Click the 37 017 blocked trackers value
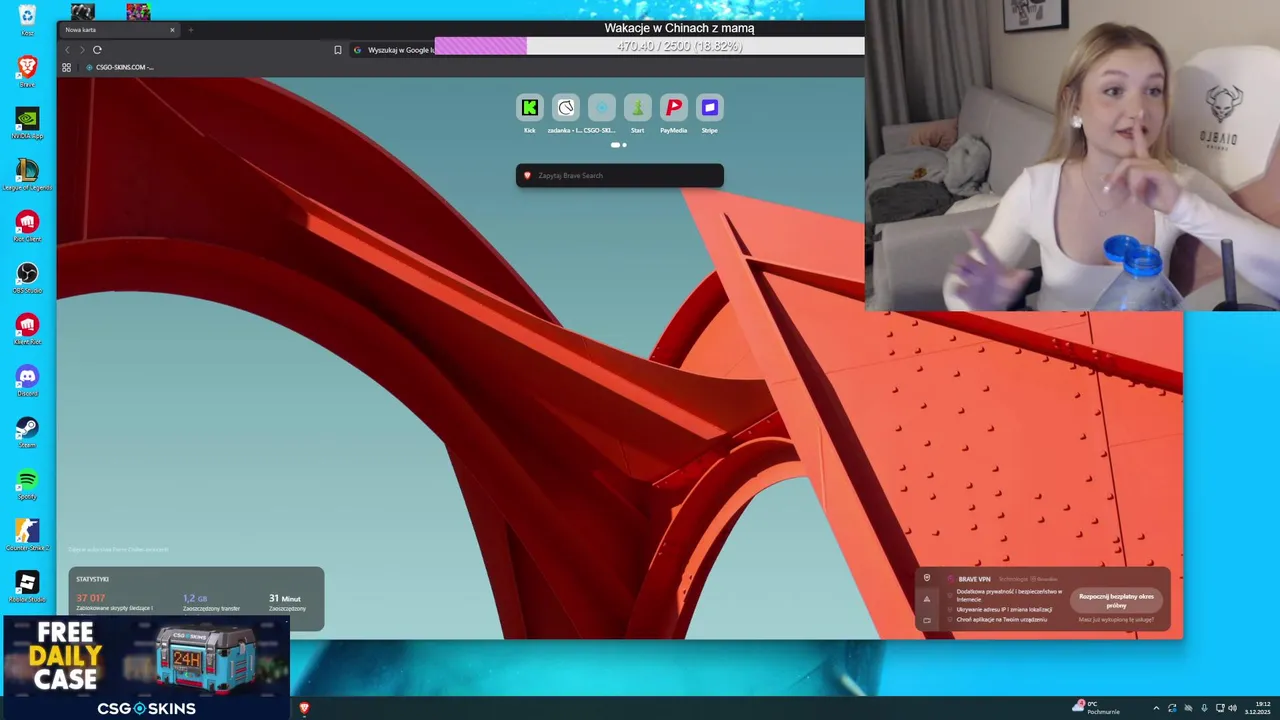Image resolution: width=1280 pixels, height=720 pixels. point(90,598)
